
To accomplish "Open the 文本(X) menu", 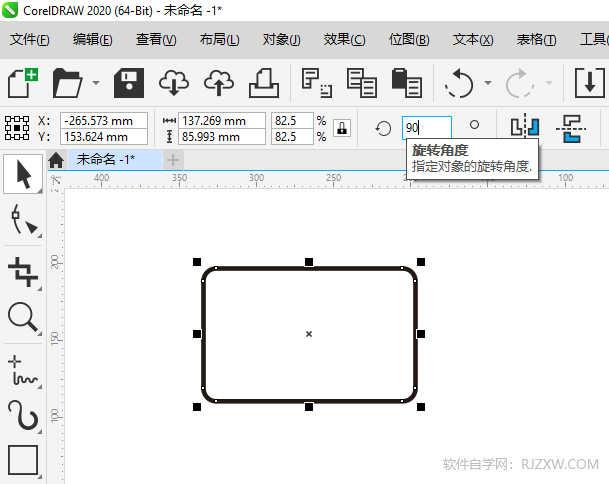I will (x=473, y=40).
